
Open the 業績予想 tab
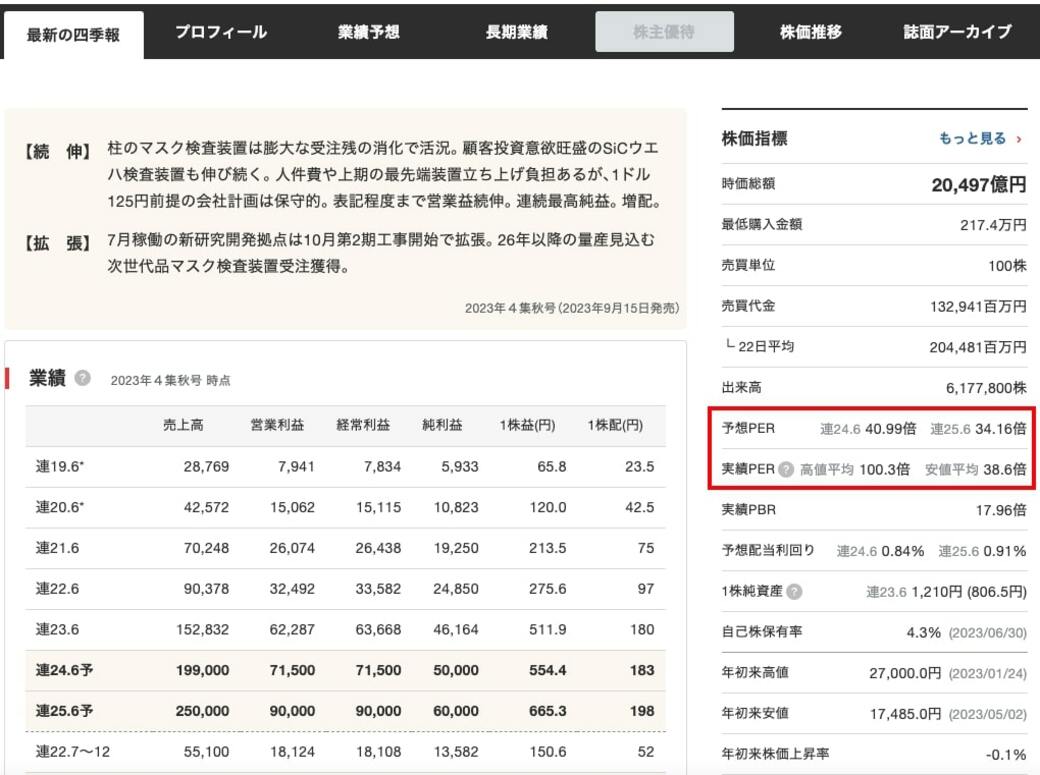click(x=368, y=32)
